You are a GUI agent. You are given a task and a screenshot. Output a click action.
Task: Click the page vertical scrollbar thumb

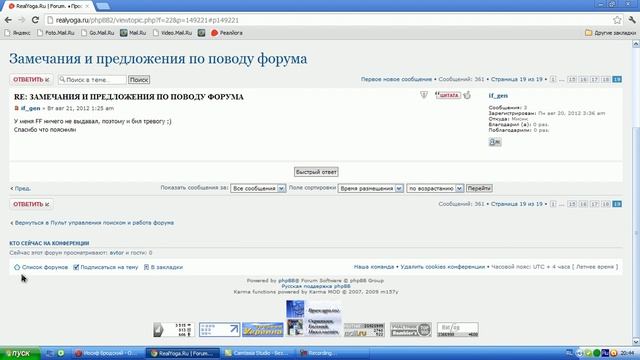pos(636,233)
